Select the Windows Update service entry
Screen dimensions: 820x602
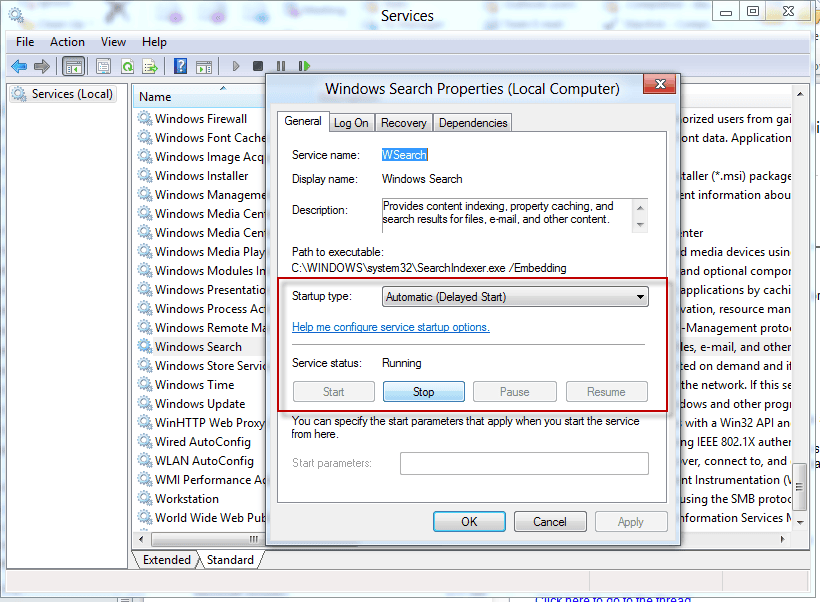click(x=200, y=404)
